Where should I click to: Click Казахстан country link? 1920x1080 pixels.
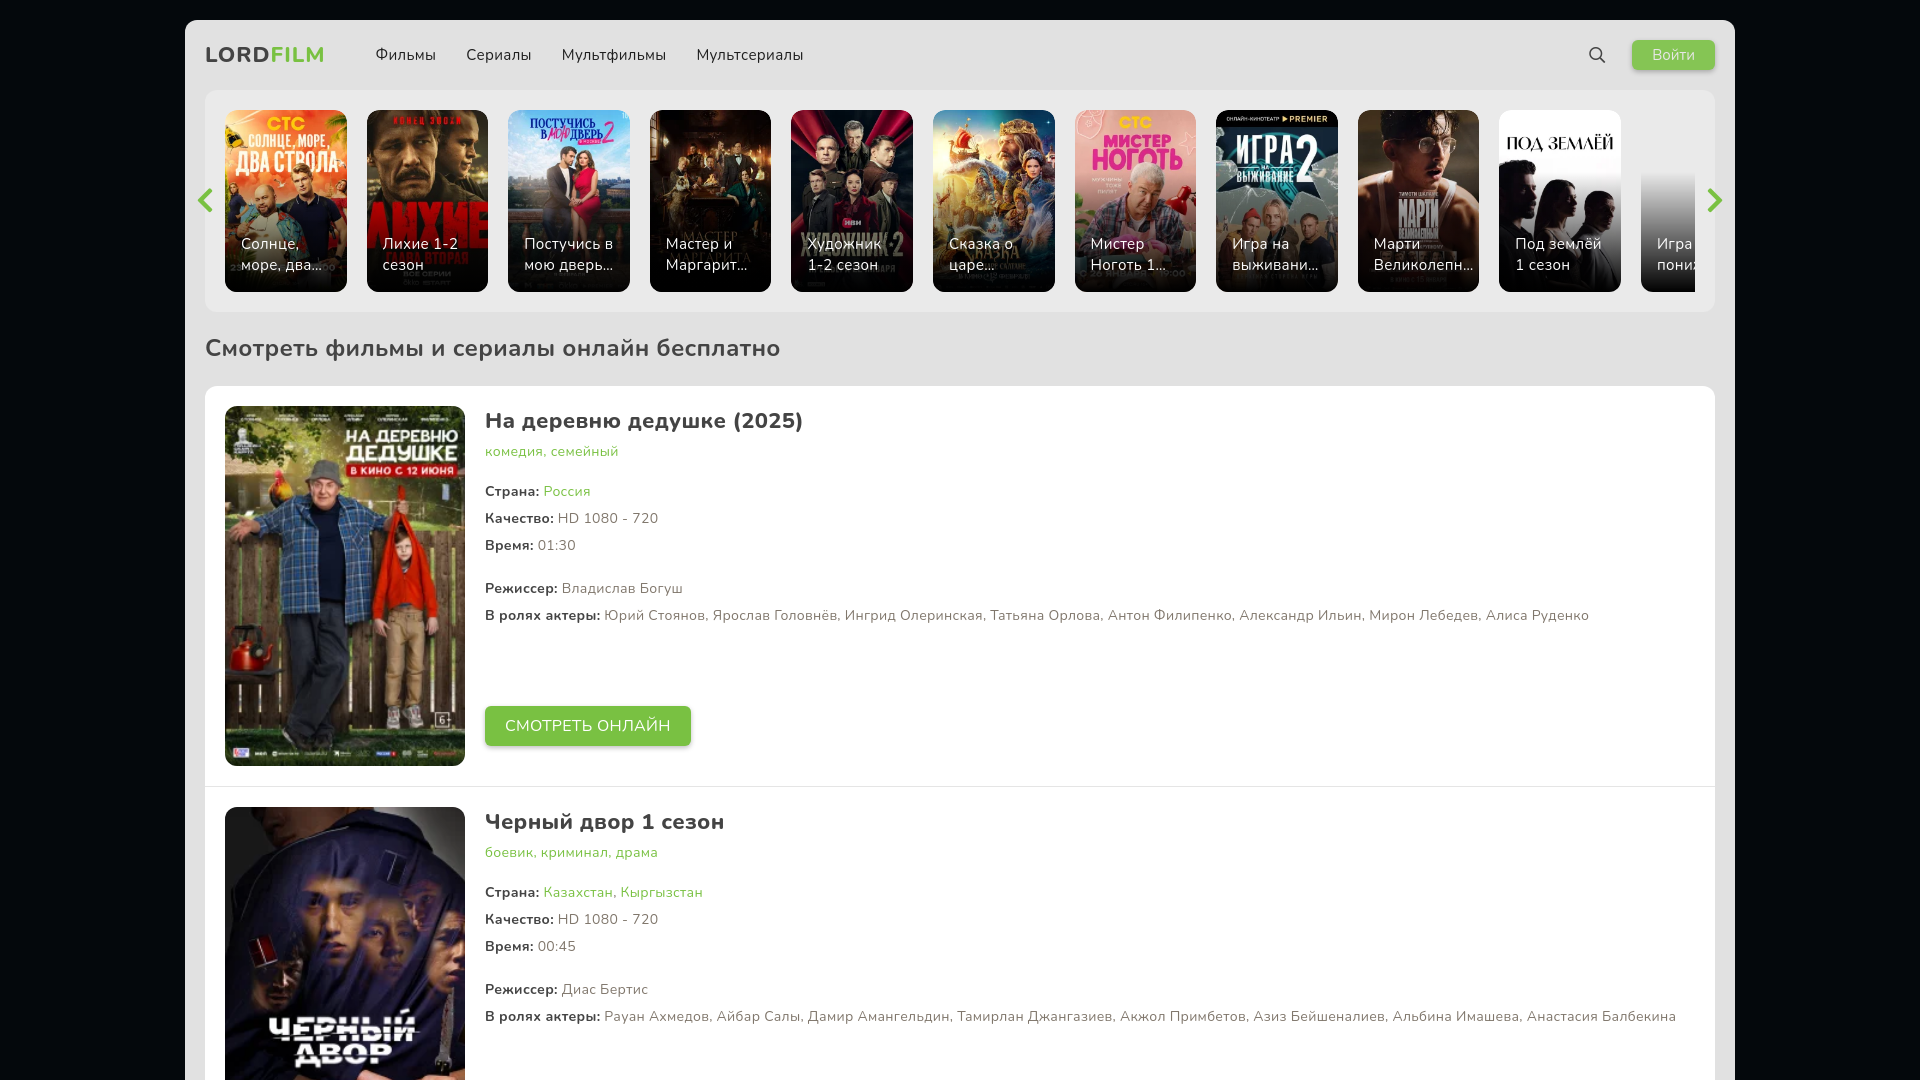point(577,893)
